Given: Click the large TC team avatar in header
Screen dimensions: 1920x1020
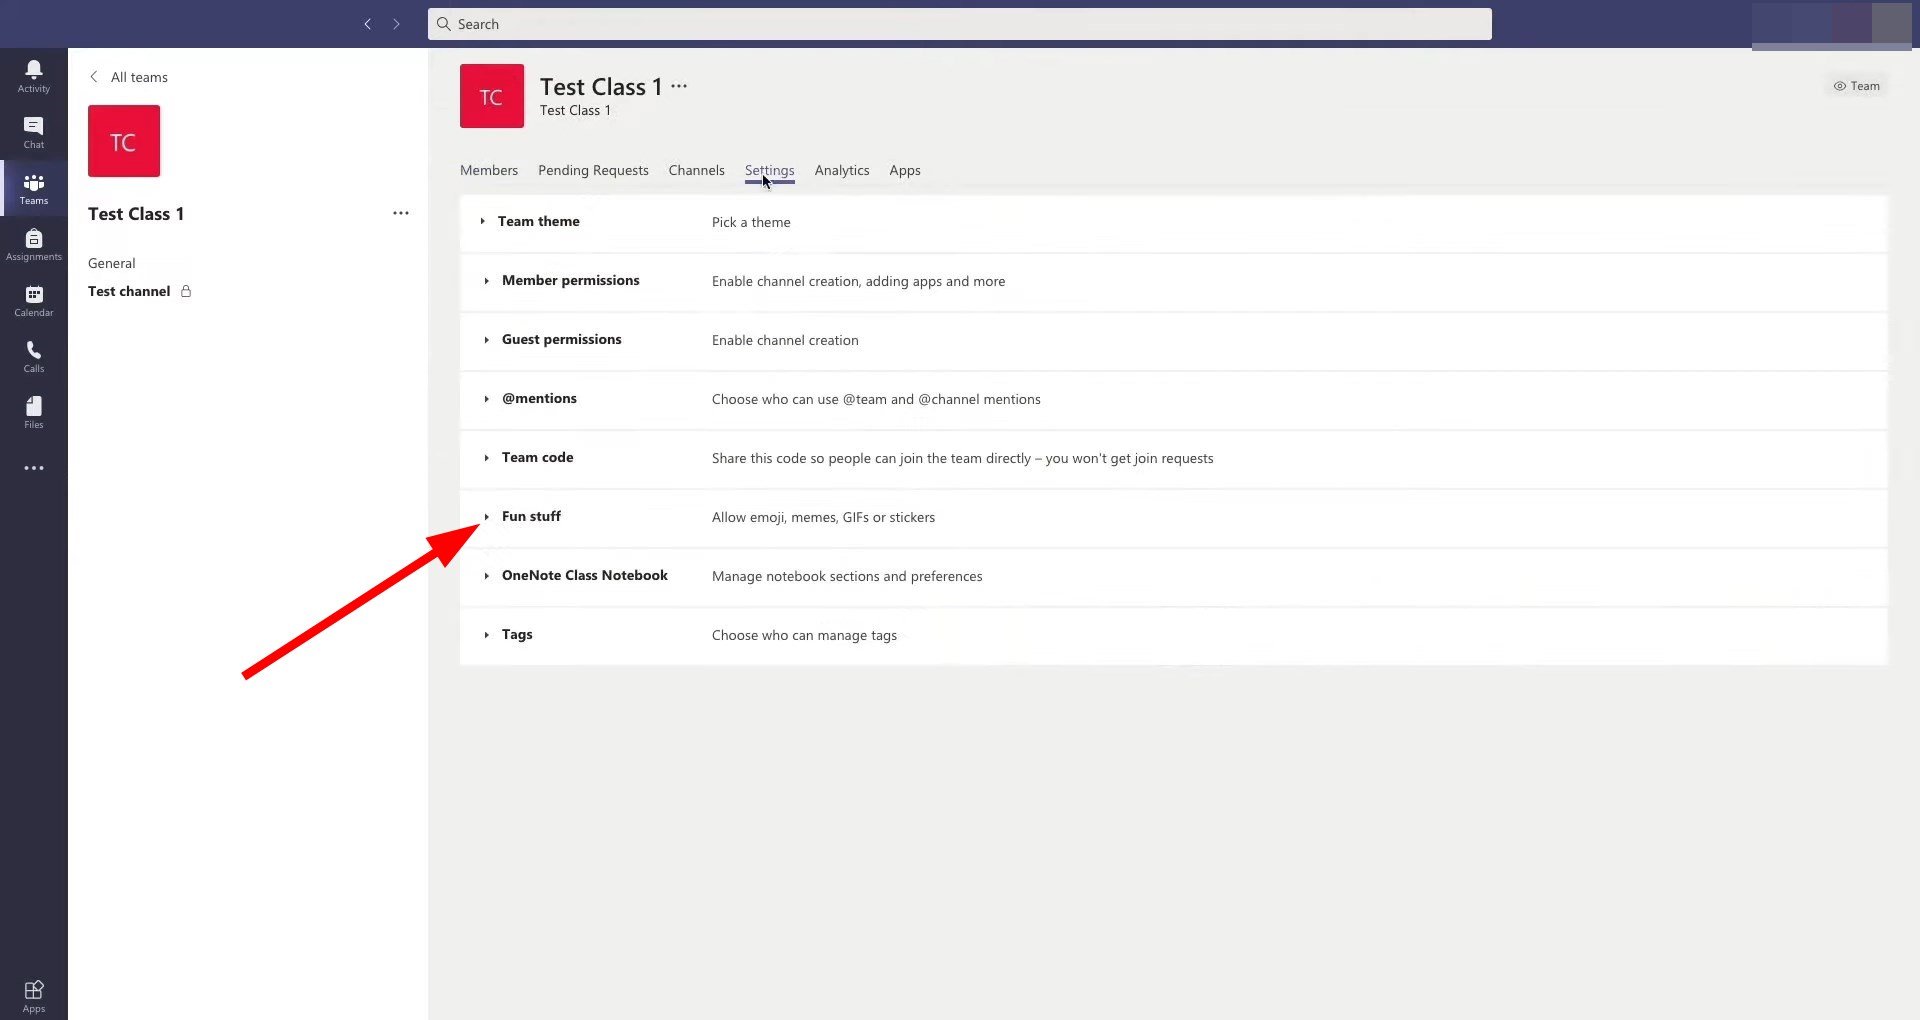Looking at the screenshot, I should coord(492,96).
